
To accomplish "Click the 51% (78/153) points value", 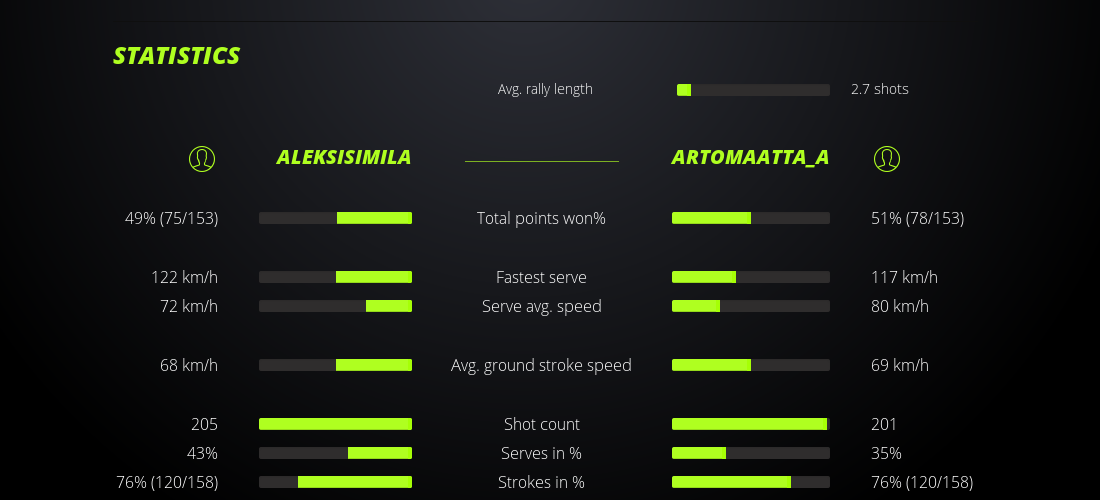I will click(917, 218).
